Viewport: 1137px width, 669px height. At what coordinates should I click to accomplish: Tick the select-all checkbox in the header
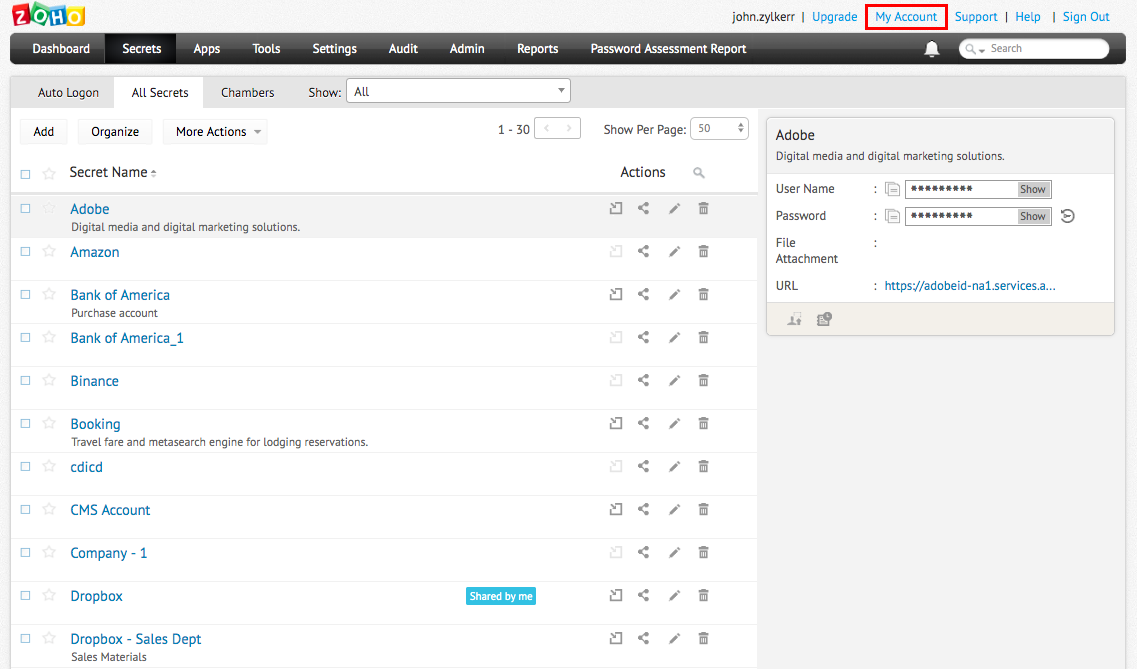[x=25, y=174]
